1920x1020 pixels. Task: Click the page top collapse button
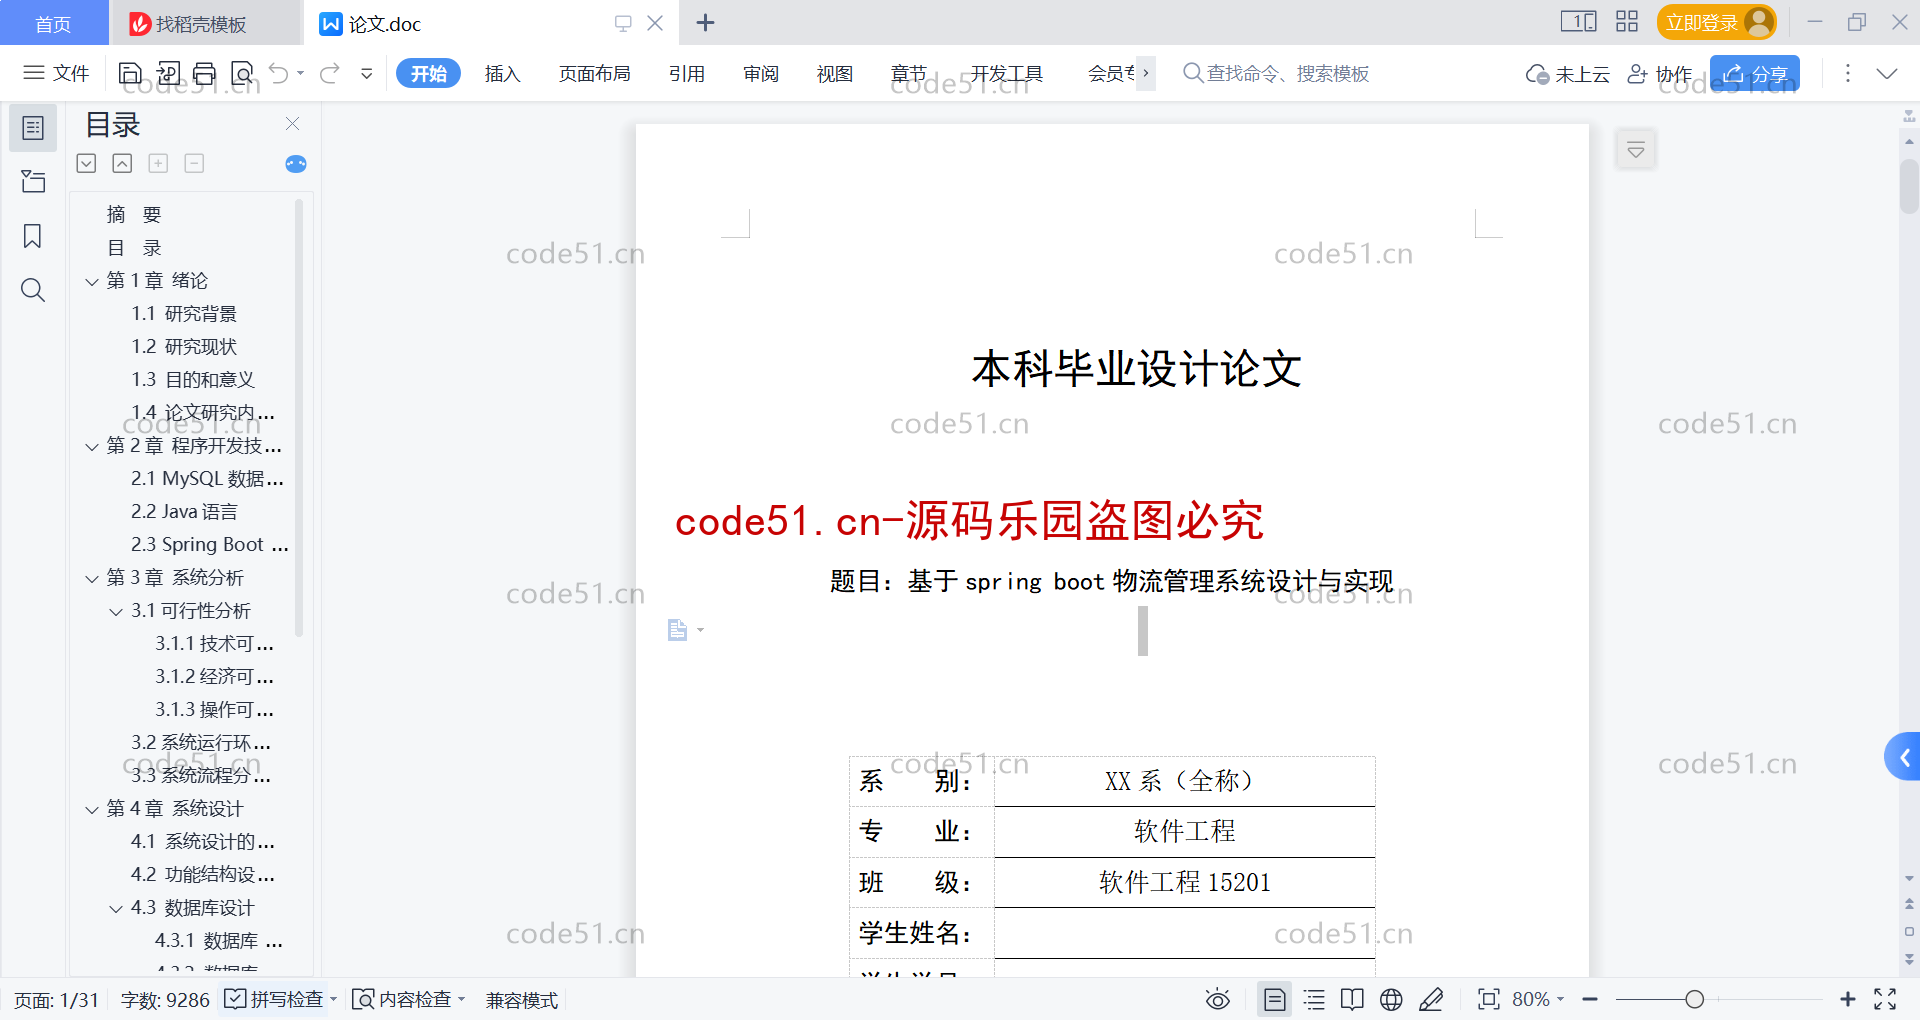click(x=1636, y=150)
